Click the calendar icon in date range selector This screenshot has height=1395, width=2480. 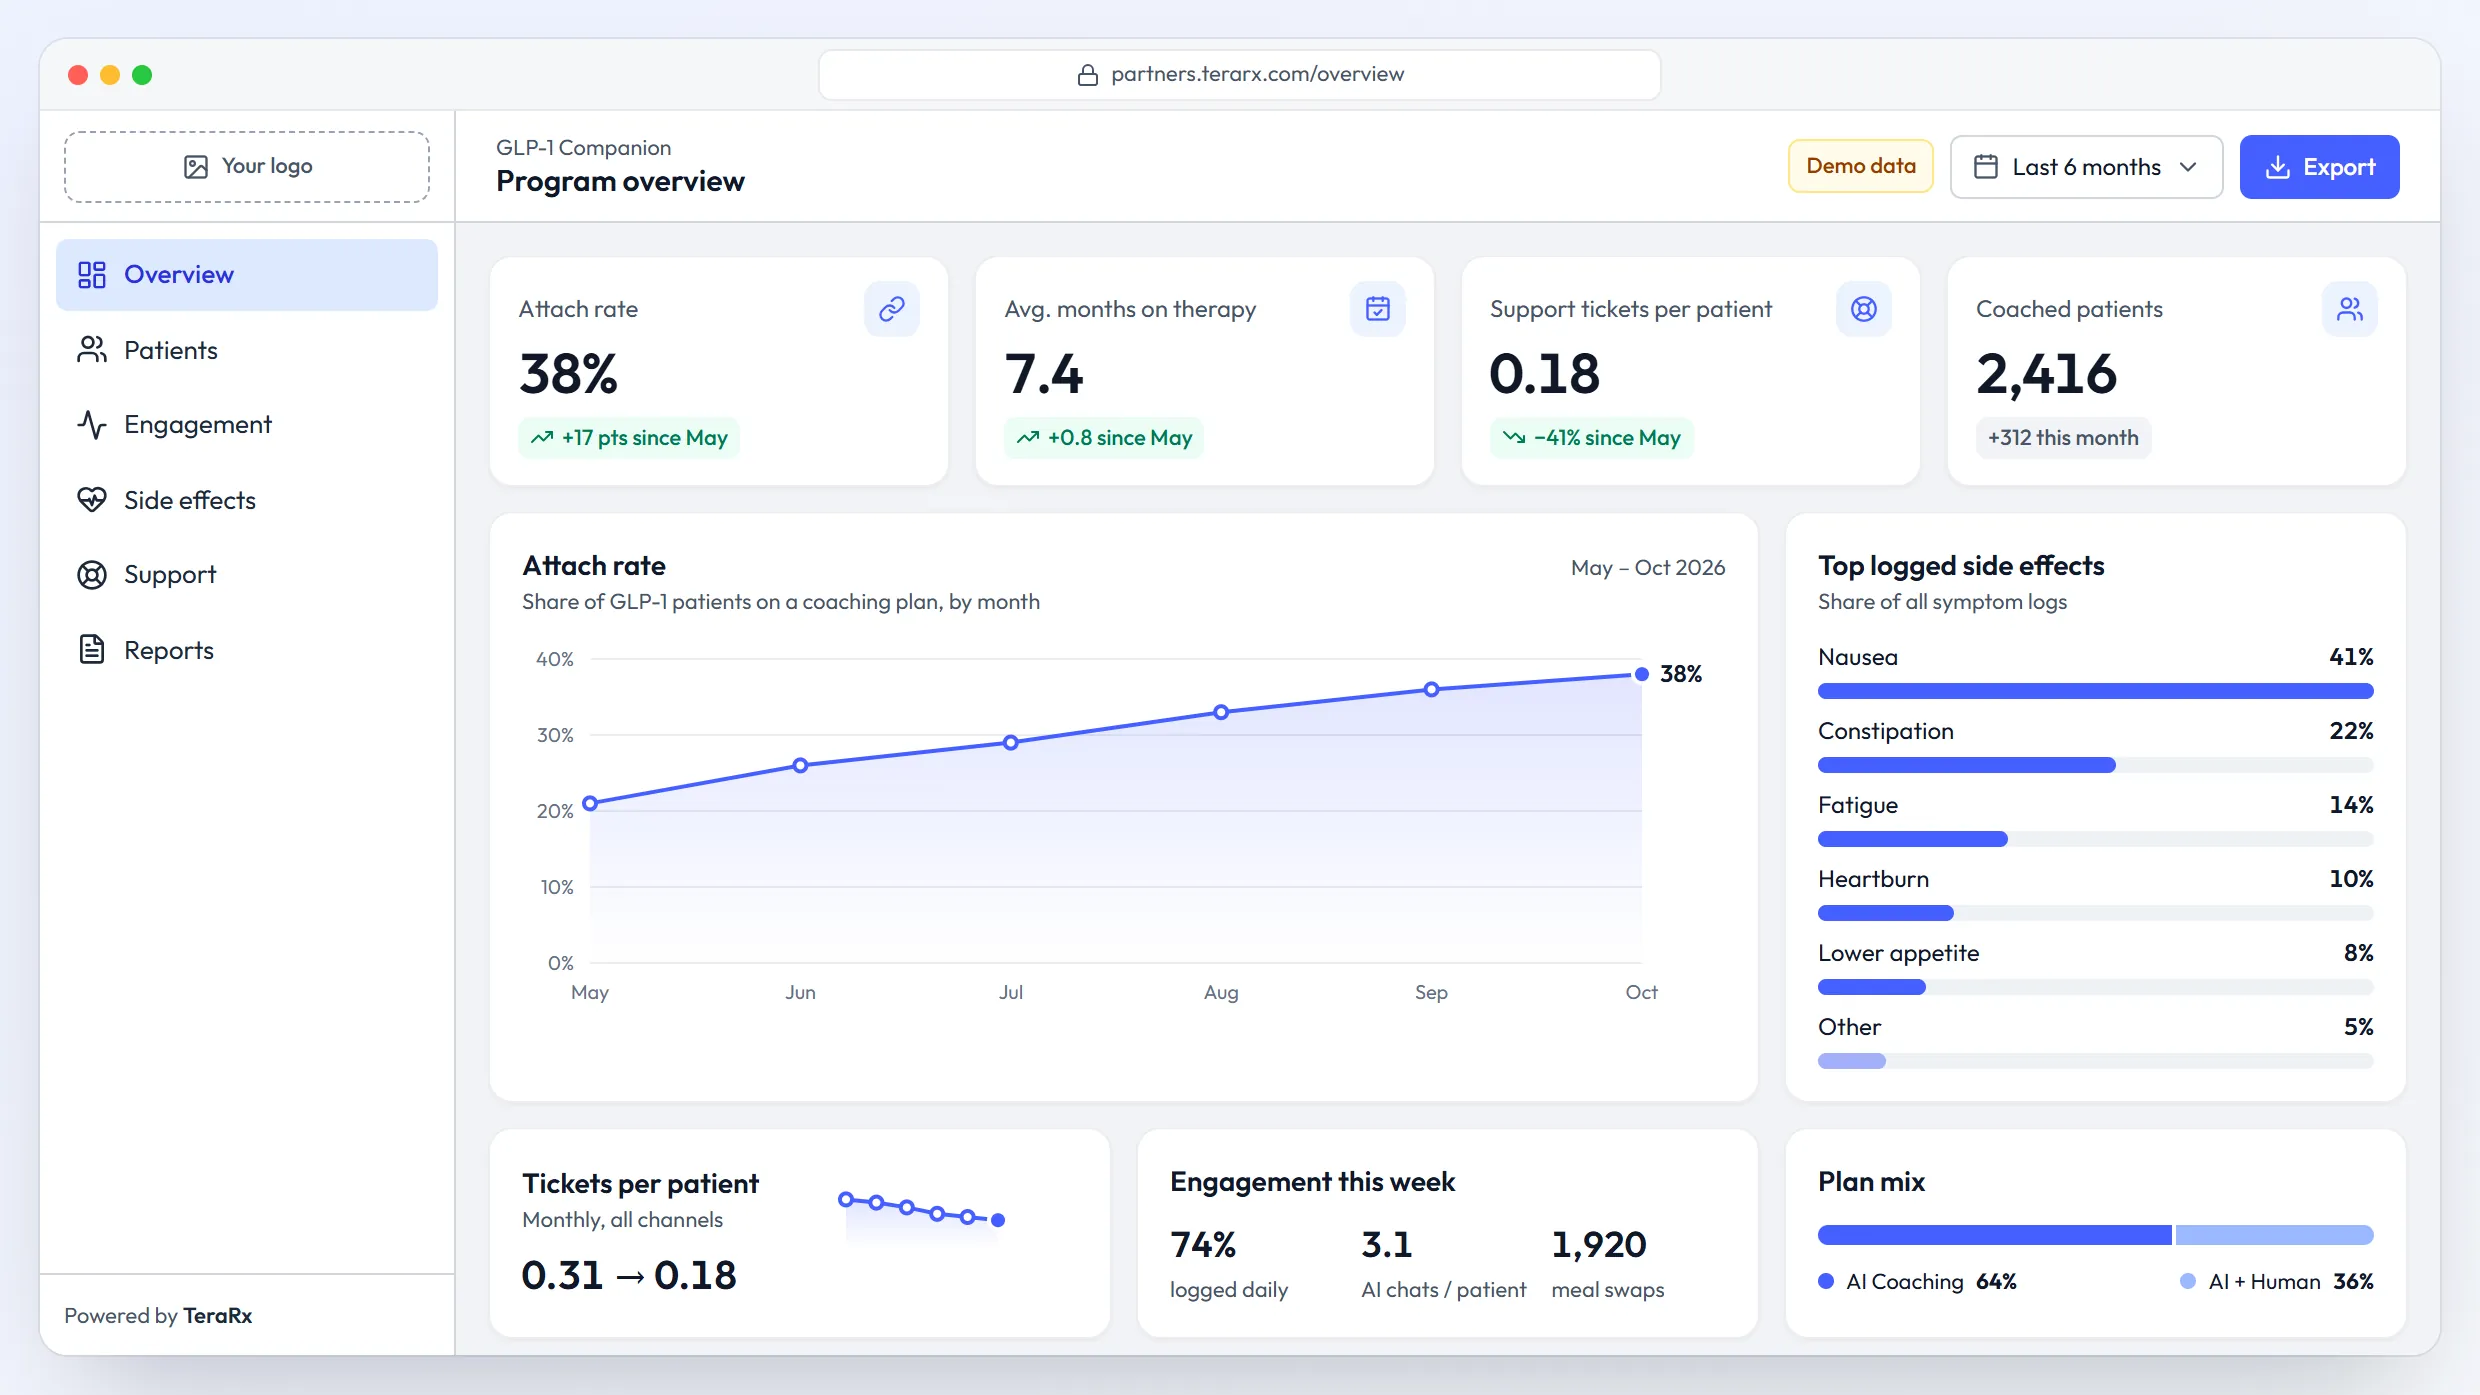point(1986,167)
